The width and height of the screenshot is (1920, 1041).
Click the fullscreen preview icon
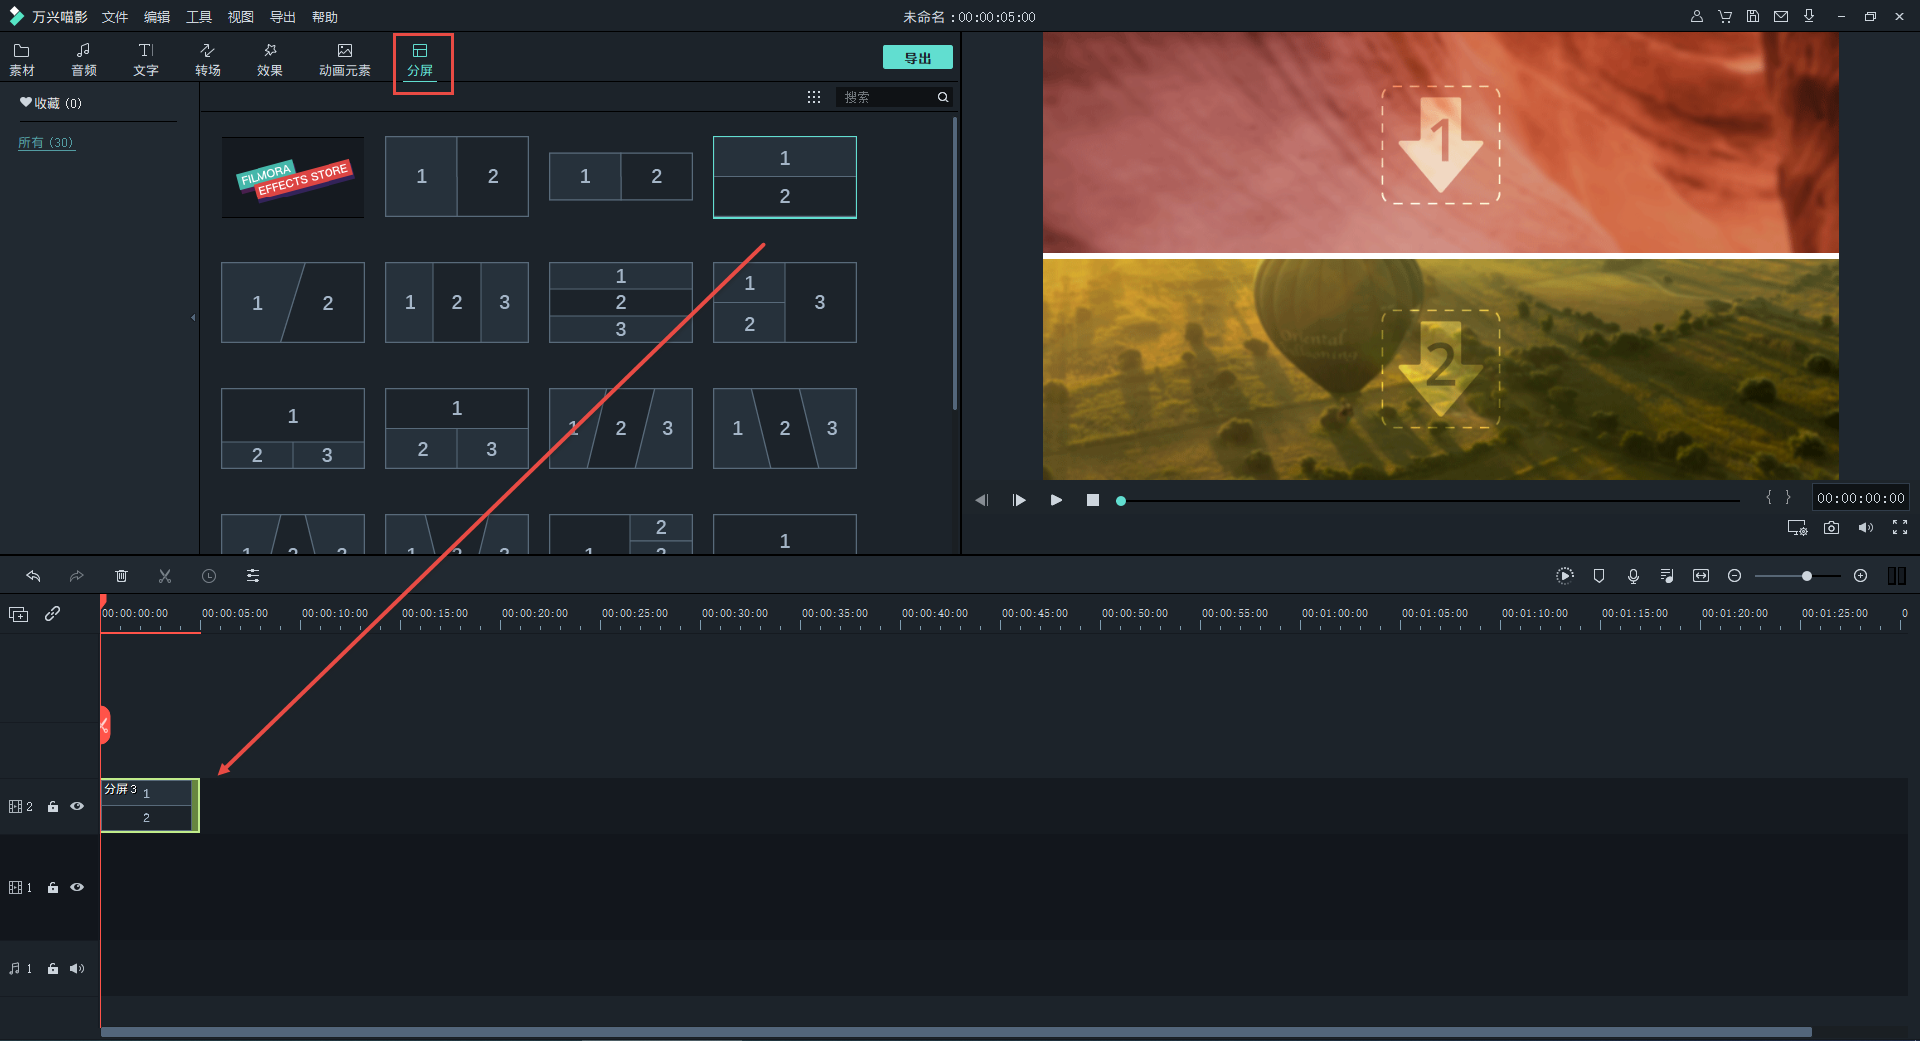(x=1900, y=527)
